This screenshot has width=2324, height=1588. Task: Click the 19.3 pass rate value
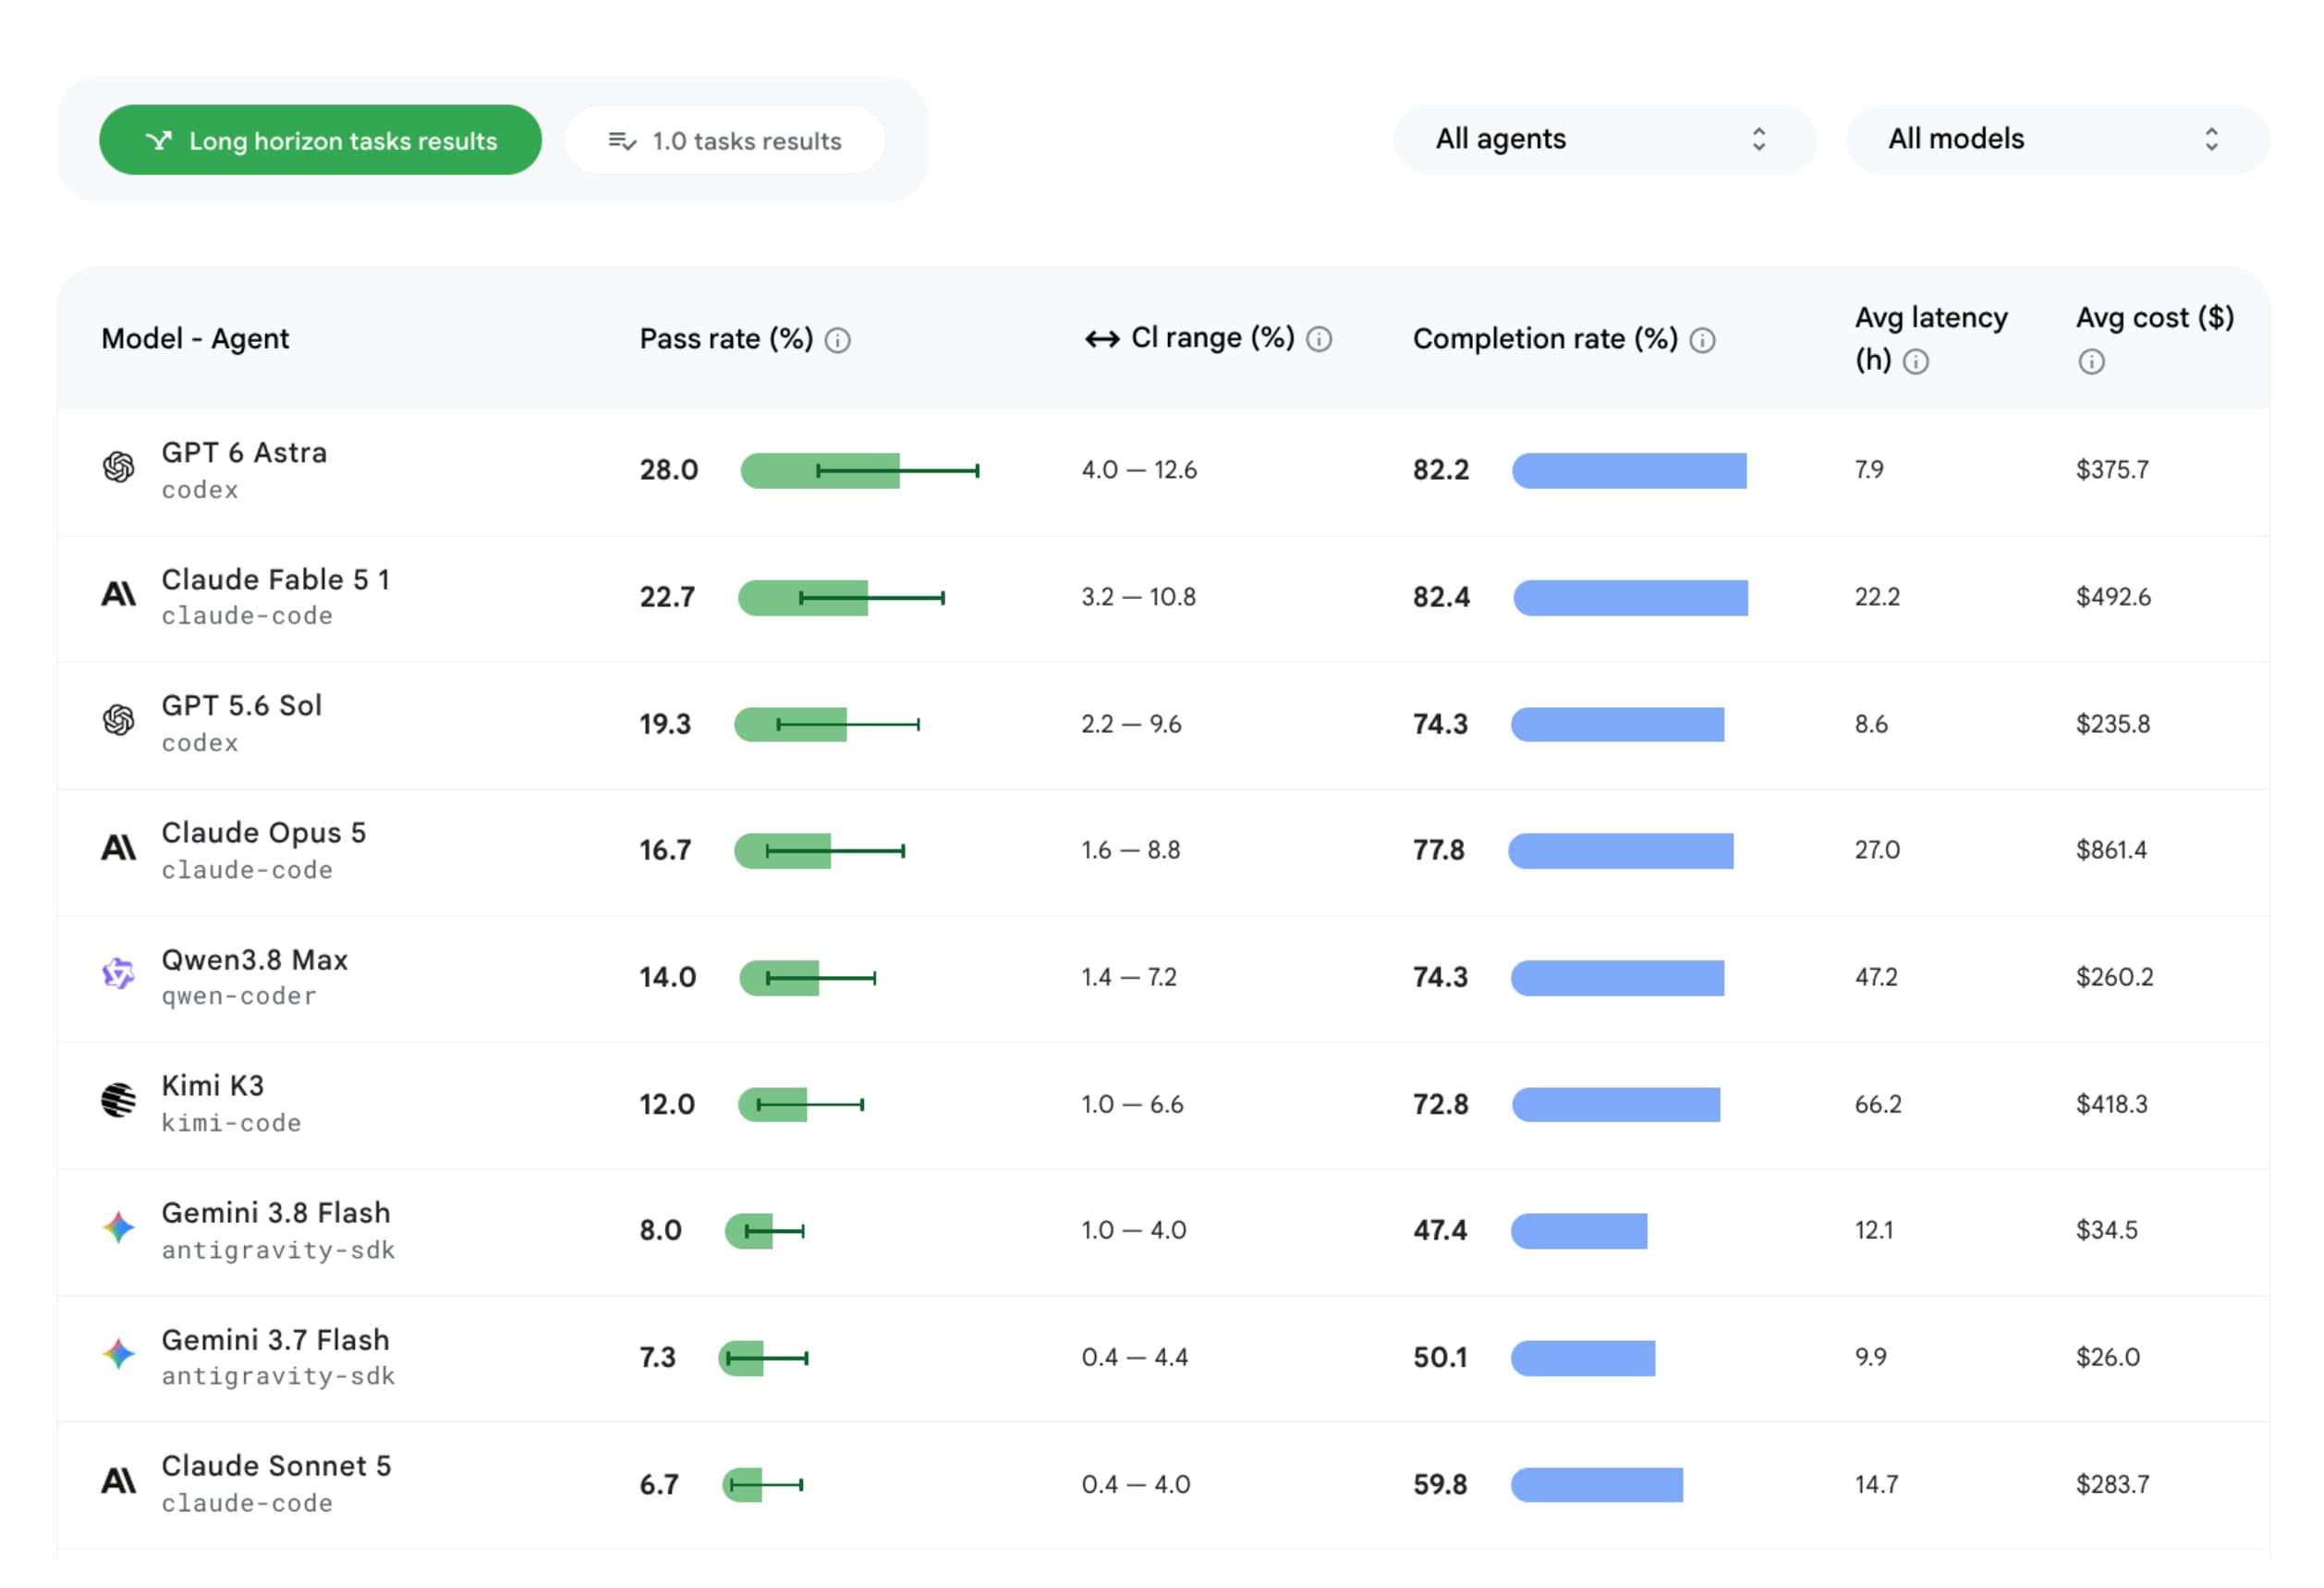tap(665, 724)
